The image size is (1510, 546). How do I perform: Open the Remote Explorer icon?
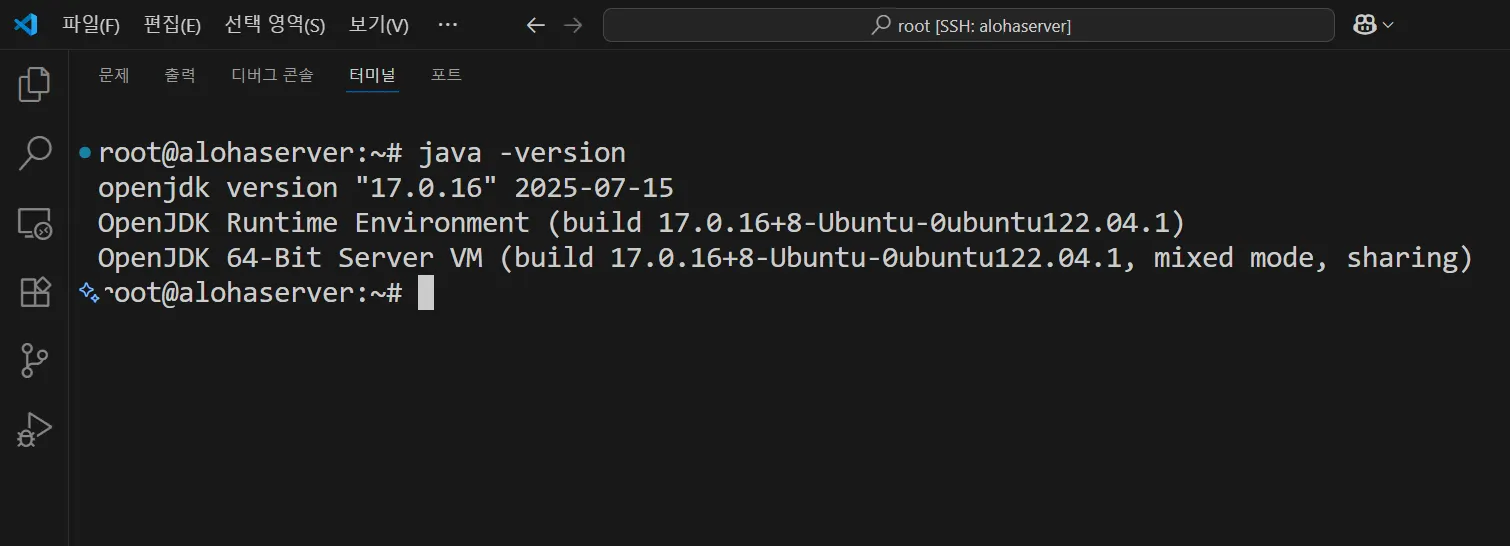[x=34, y=223]
